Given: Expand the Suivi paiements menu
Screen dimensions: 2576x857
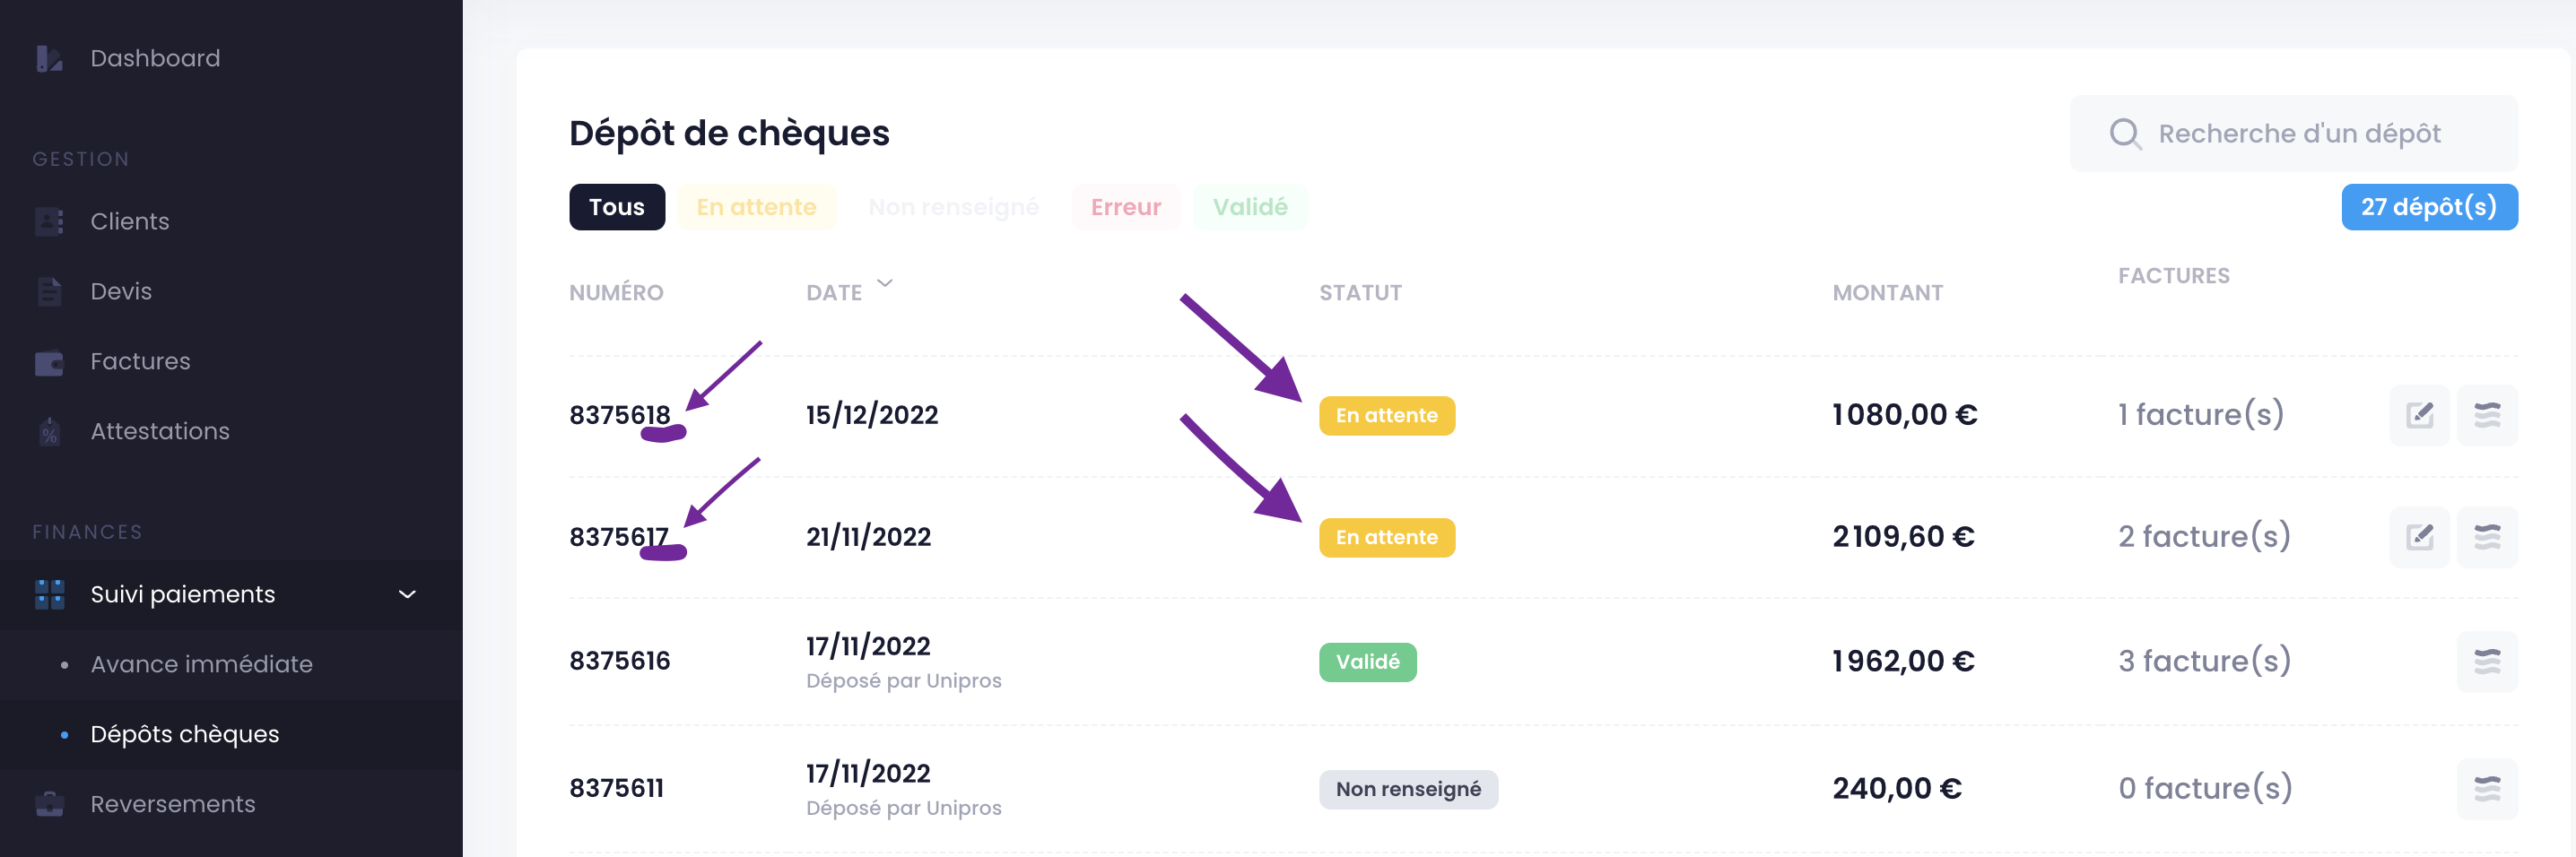Looking at the screenshot, I should (231, 594).
